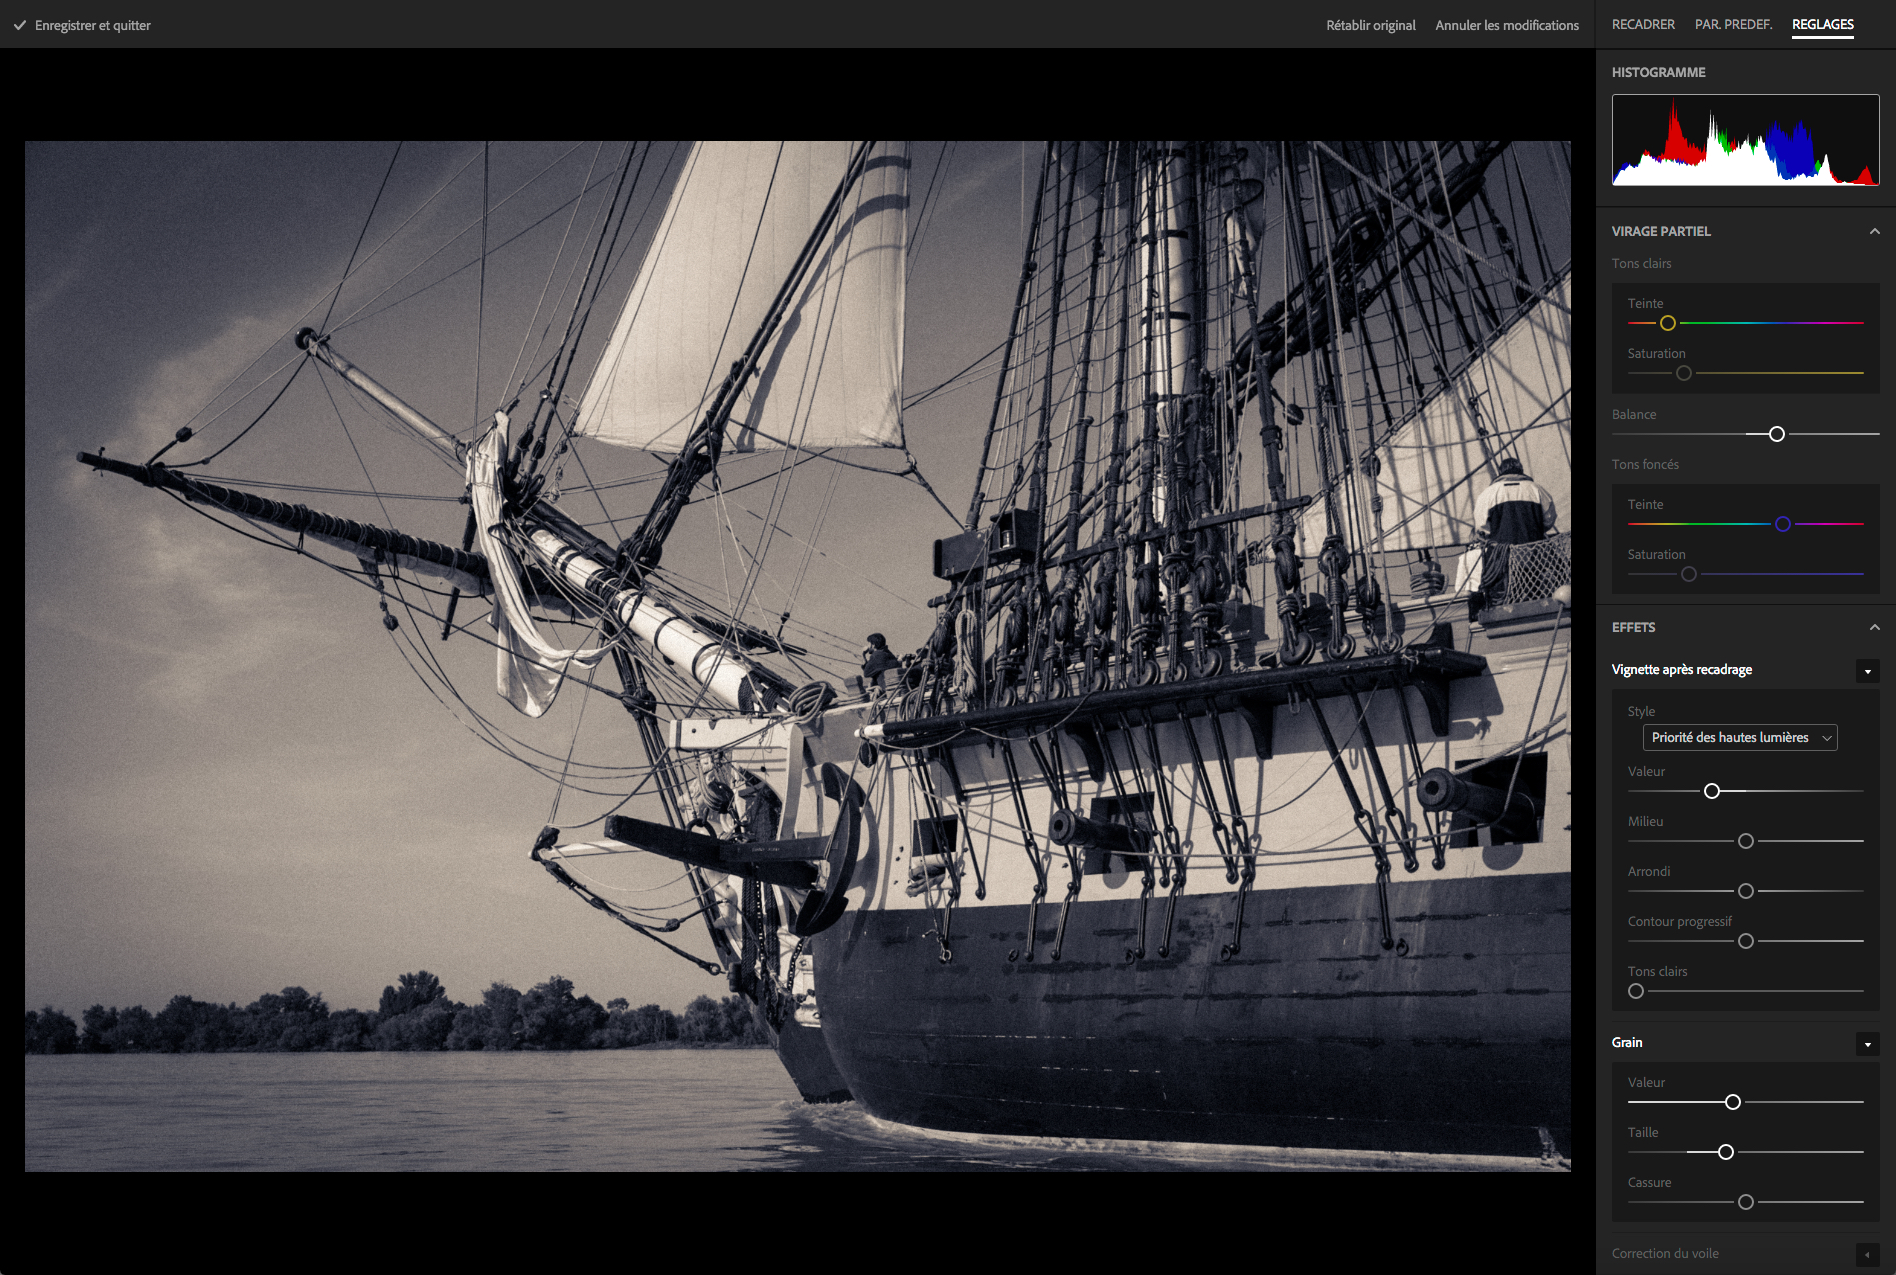Open the PAR. PREDEF. tab
Image resolution: width=1896 pixels, height=1275 pixels.
[x=1733, y=24]
